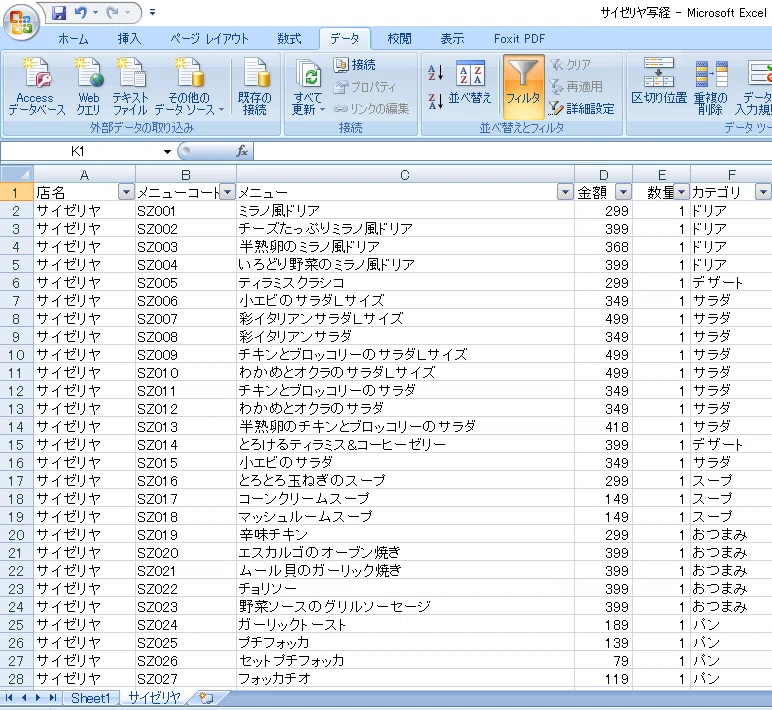Open filter dropdown for メニューコード column
This screenshot has height=710, width=772.
tap(227, 193)
